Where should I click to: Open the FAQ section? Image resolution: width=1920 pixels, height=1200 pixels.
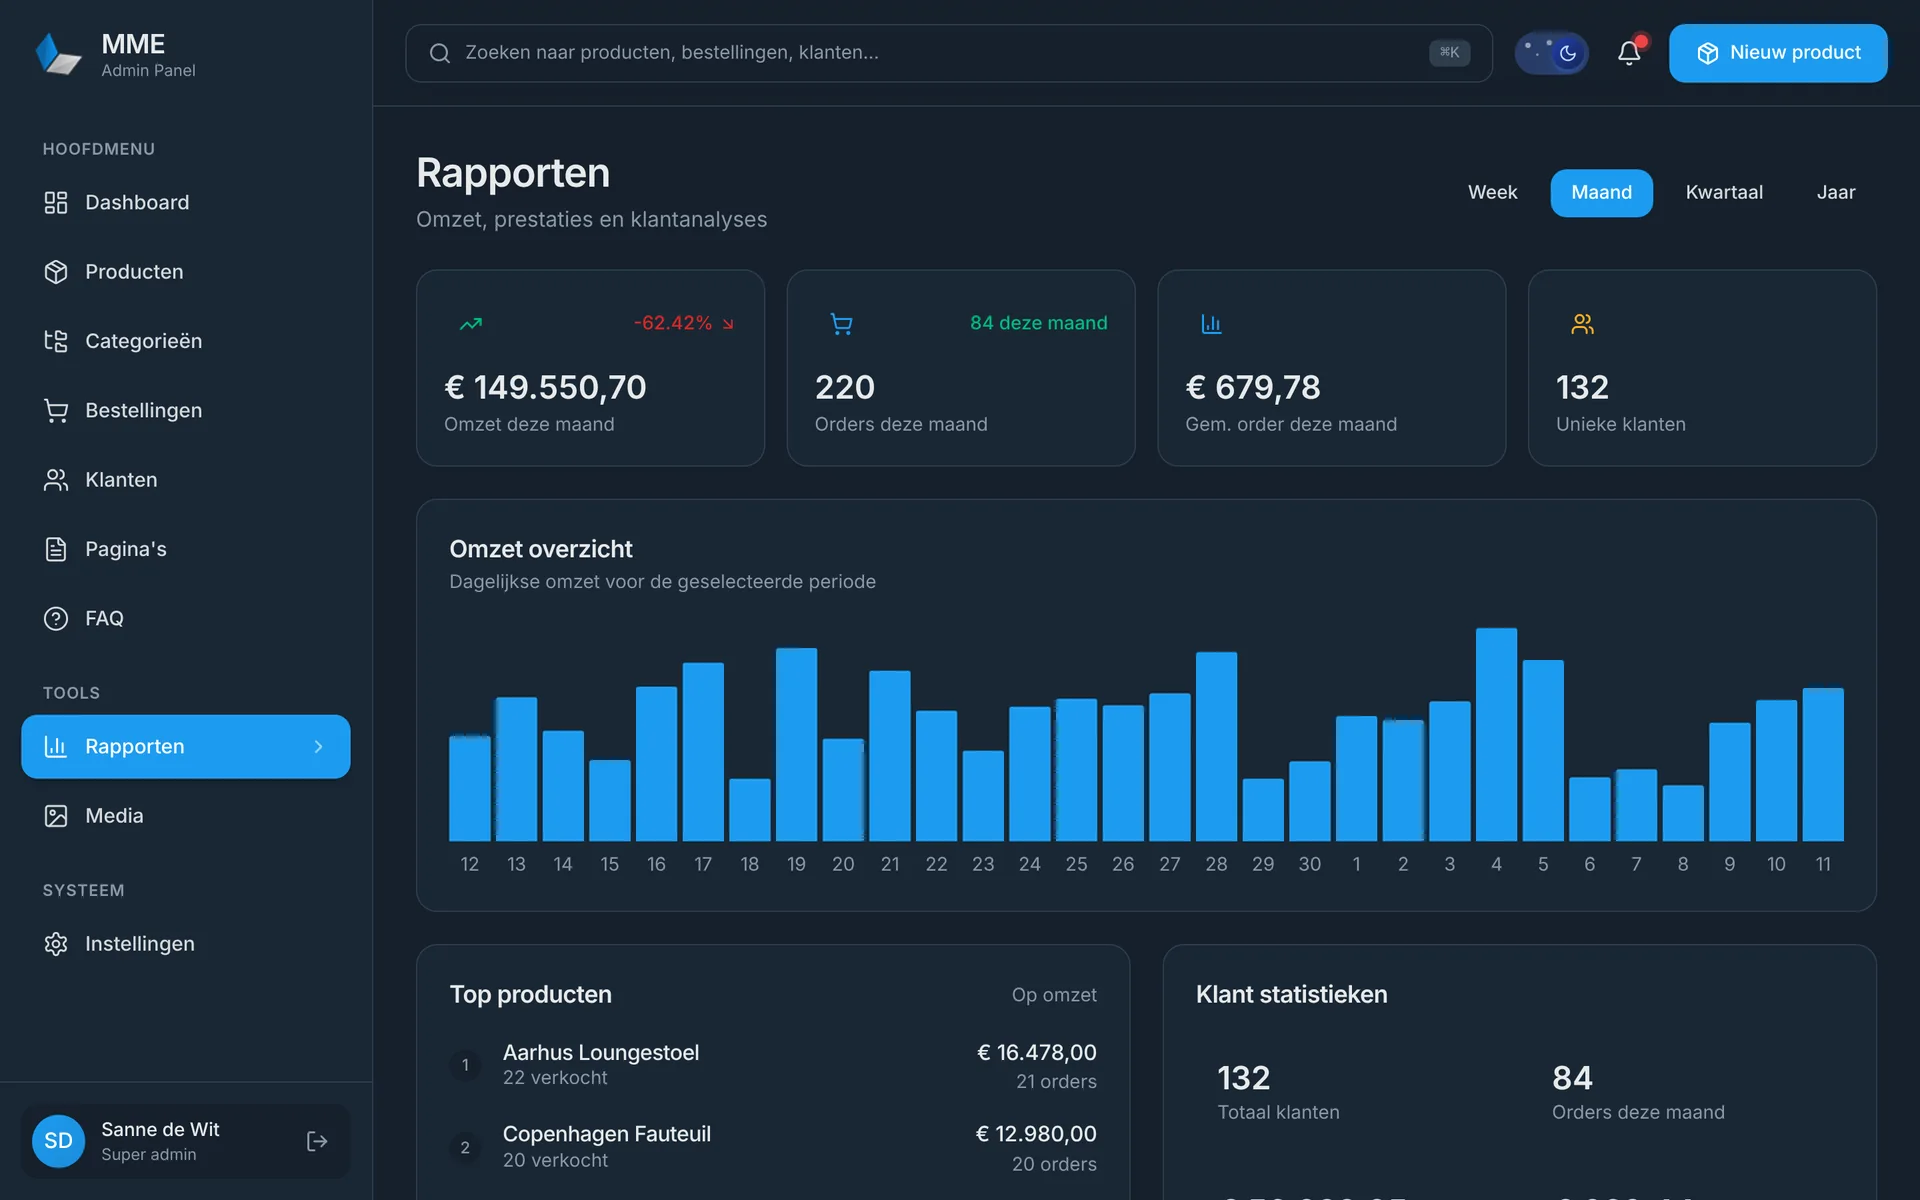click(186, 619)
